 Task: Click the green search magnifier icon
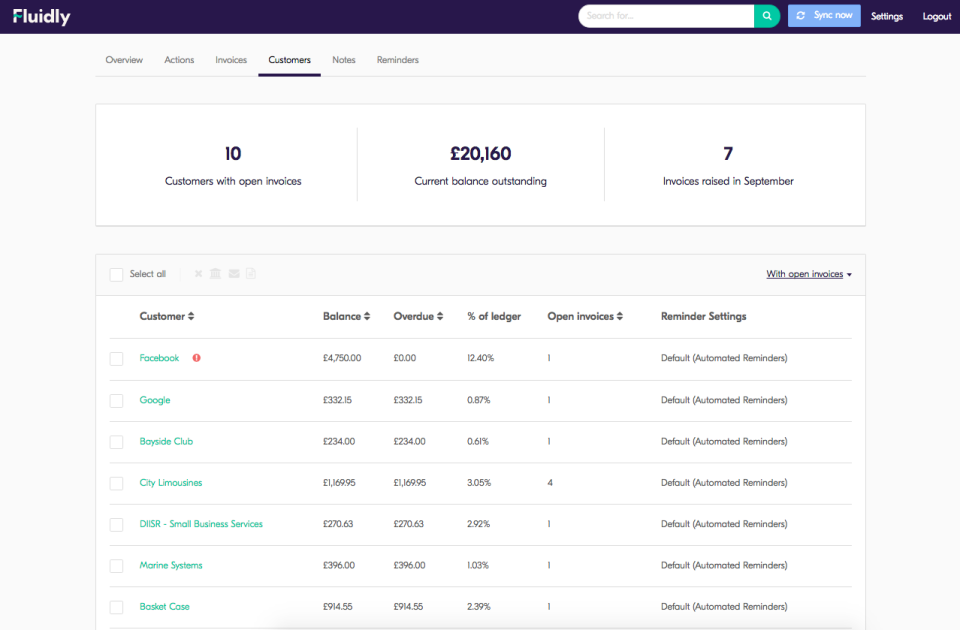coord(766,16)
